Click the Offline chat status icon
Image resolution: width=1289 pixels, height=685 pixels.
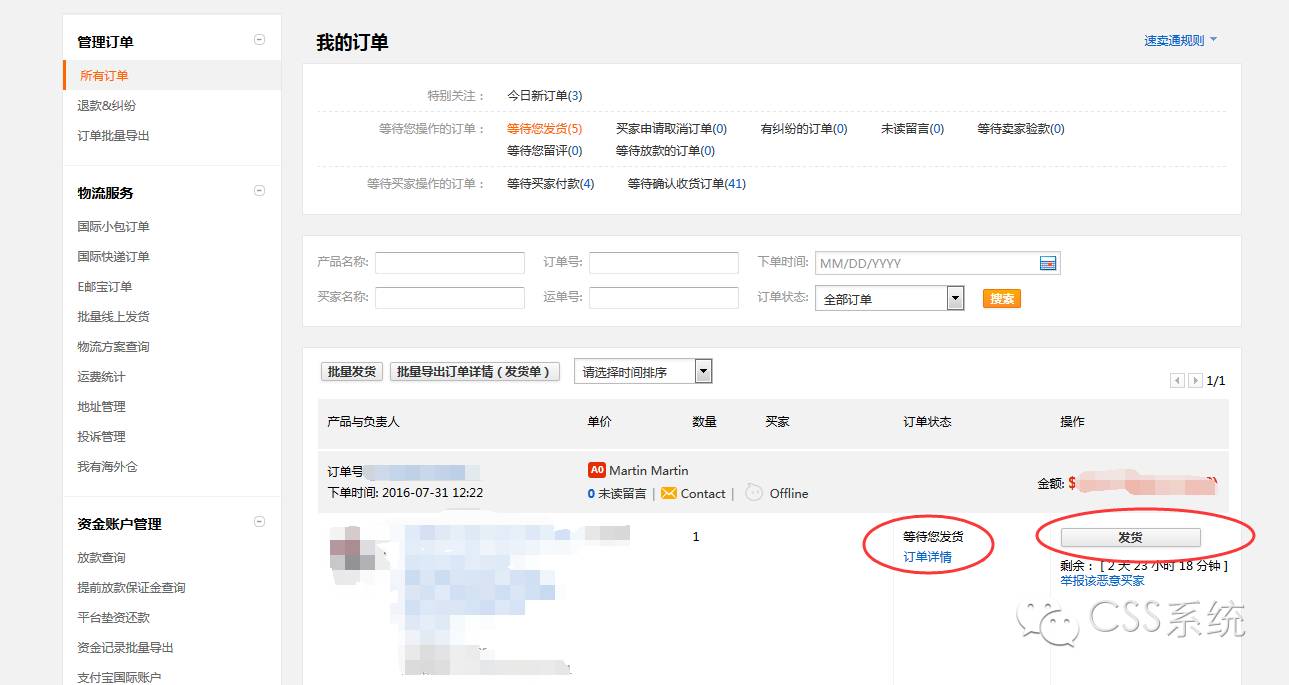pyautogui.click(x=754, y=492)
